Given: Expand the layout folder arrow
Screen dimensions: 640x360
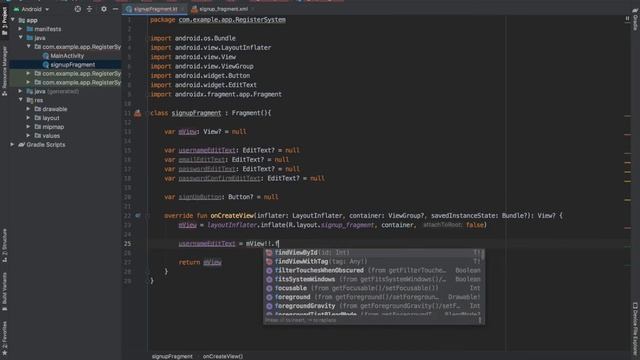Looking at the screenshot, I should (x=29, y=118).
